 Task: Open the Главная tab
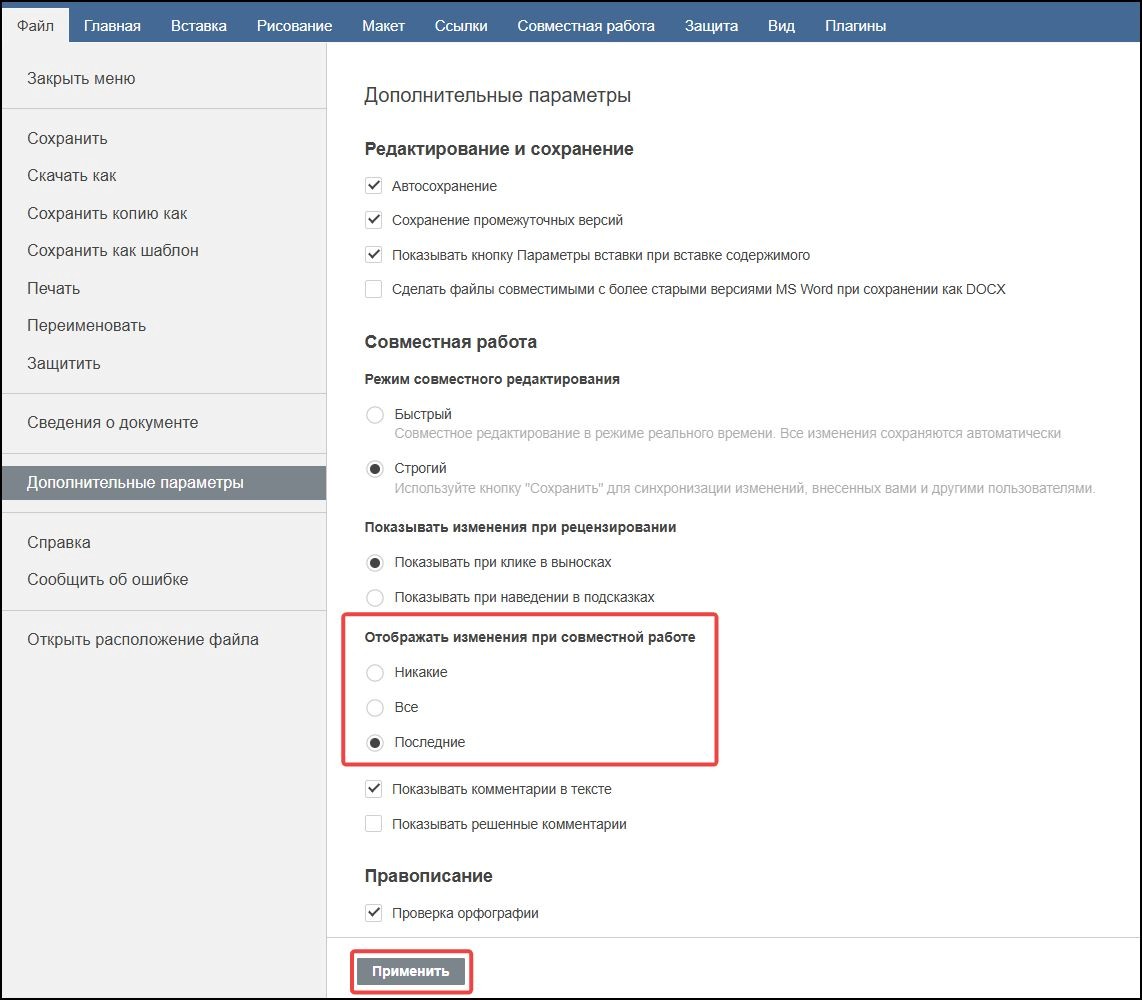pos(112,25)
